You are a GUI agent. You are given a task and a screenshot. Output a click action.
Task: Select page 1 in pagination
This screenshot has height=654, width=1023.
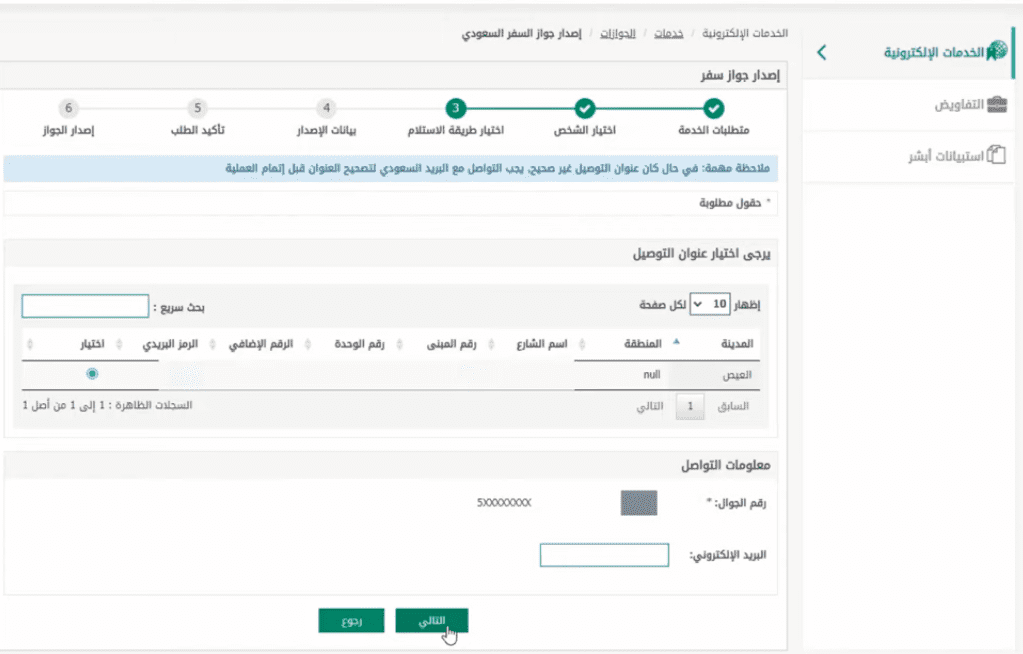(690, 406)
